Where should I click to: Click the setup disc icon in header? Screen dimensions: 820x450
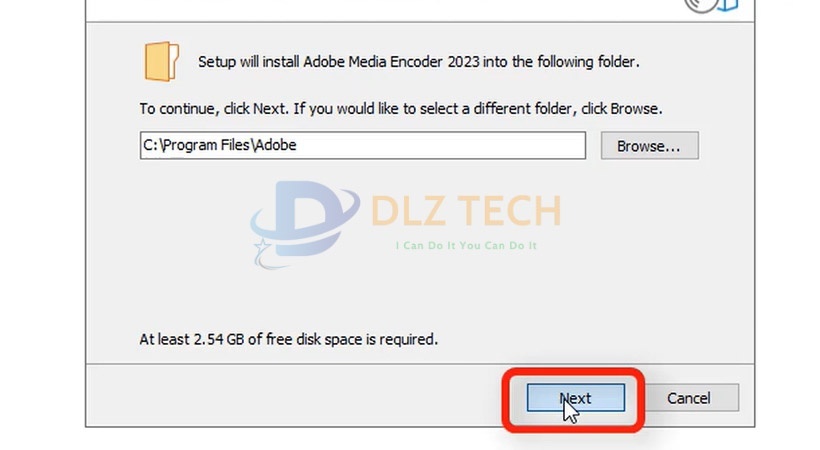pyautogui.click(x=704, y=4)
